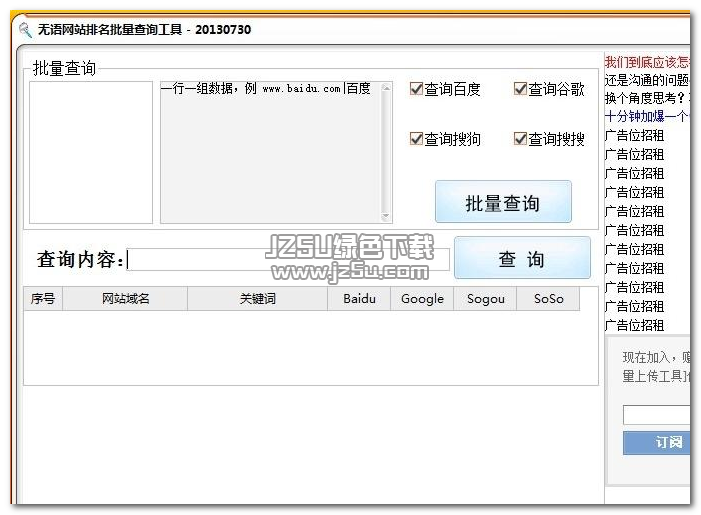Sort by the 关键词 column header
The width and height of the screenshot is (701, 515).
[x=258, y=299]
